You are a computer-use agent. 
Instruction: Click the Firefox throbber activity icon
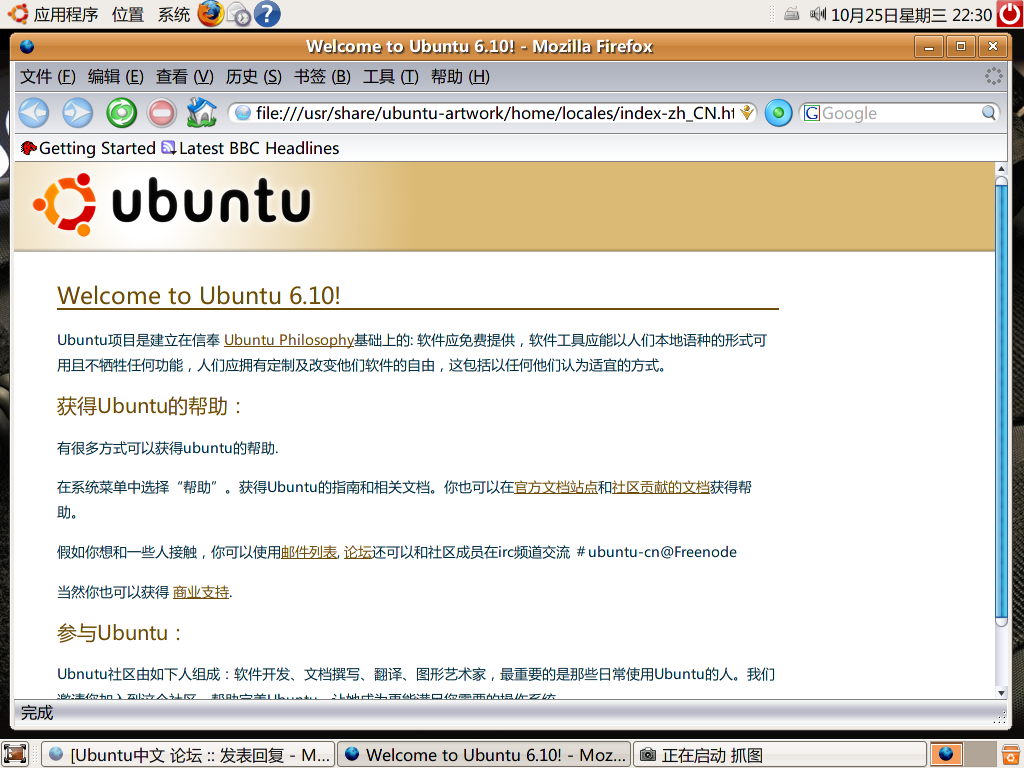993,76
